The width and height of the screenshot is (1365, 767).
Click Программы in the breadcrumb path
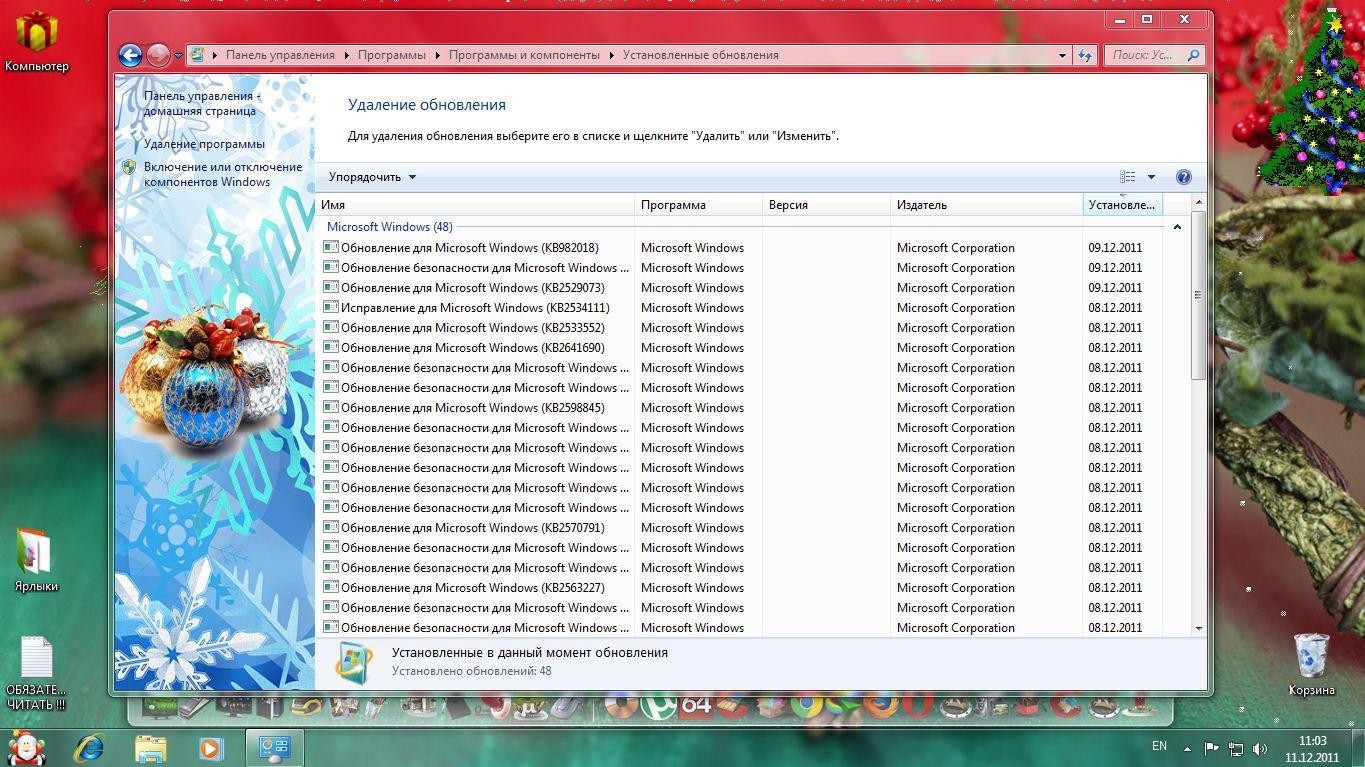pyautogui.click(x=392, y=55)
